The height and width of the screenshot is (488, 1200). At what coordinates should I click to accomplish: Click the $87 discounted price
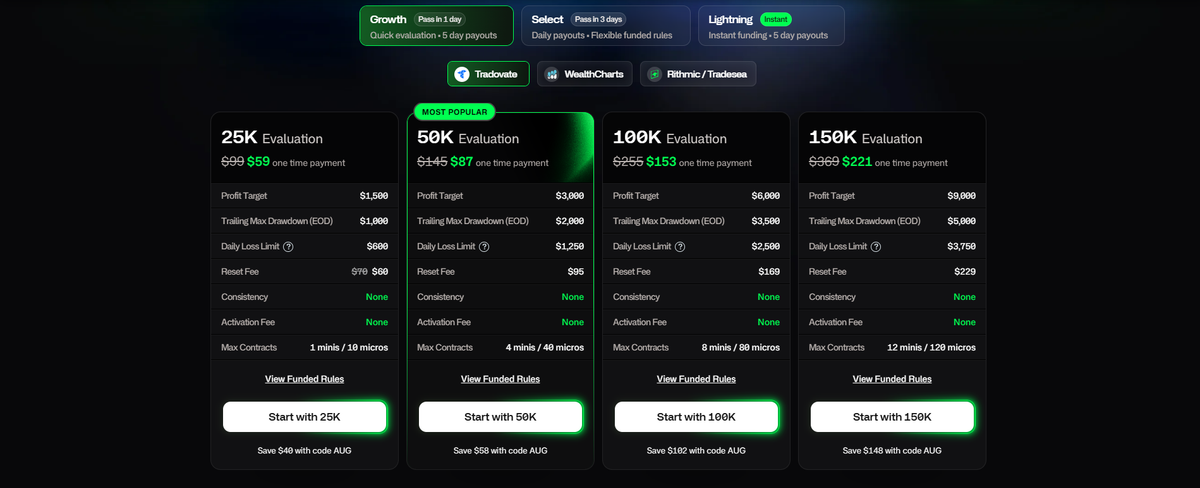[x=462, y=161]
